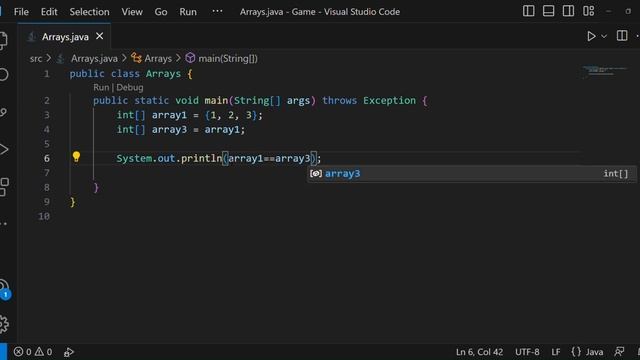Click the Debug code lens link
Viewport: 640px width, 360px height.
tap(130, 87)
